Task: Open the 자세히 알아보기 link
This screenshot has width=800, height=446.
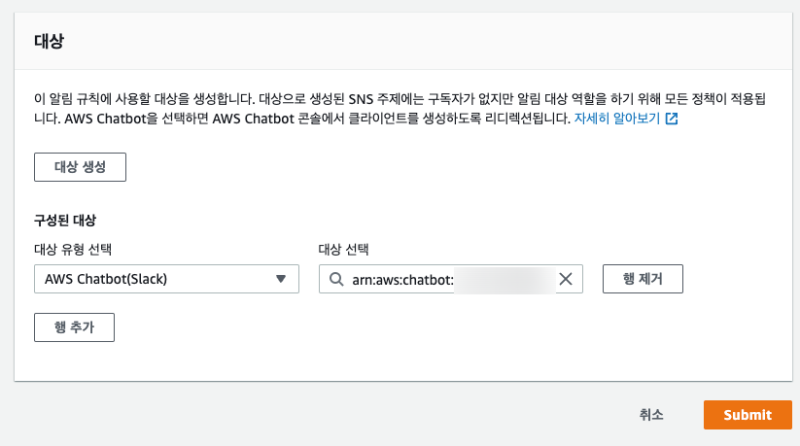Action: 616,118
